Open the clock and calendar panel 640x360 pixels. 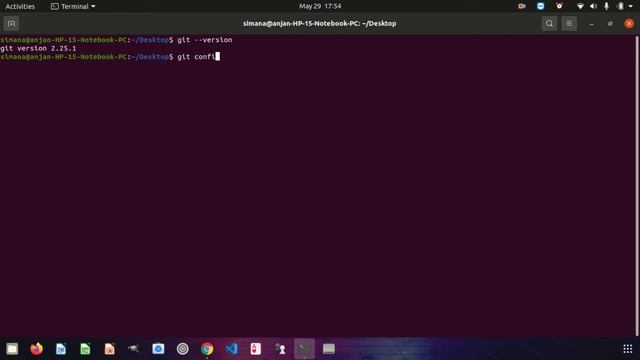click(320, 6)
